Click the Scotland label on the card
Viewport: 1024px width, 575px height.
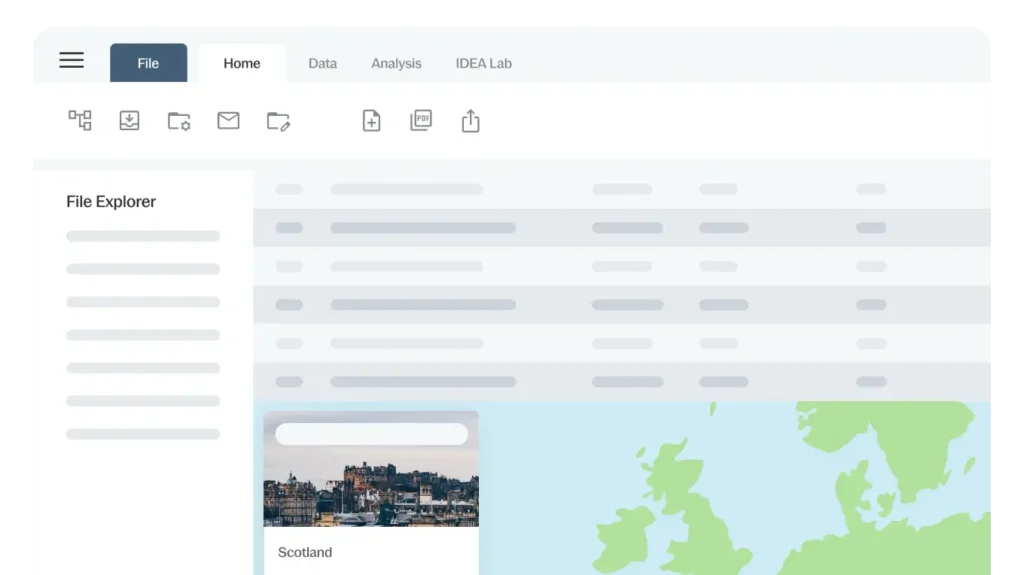[x=305, y=552]
